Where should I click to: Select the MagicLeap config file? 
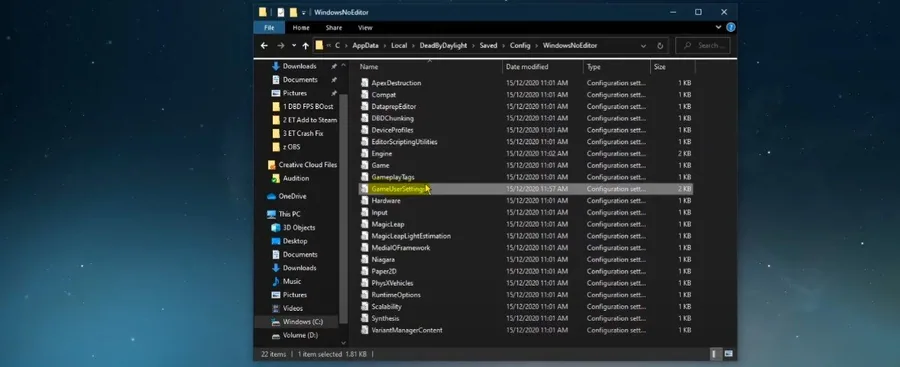387,225
